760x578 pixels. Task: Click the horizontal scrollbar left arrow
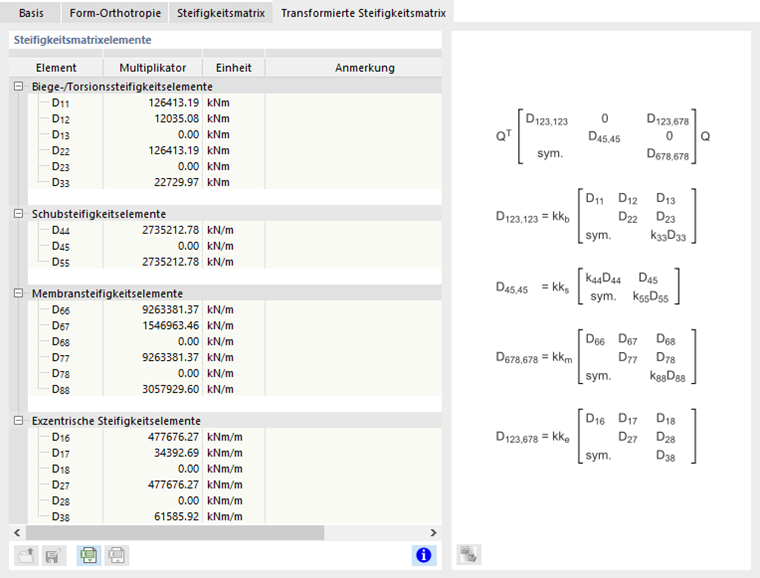pyautogui.click(x=17, y=533)
